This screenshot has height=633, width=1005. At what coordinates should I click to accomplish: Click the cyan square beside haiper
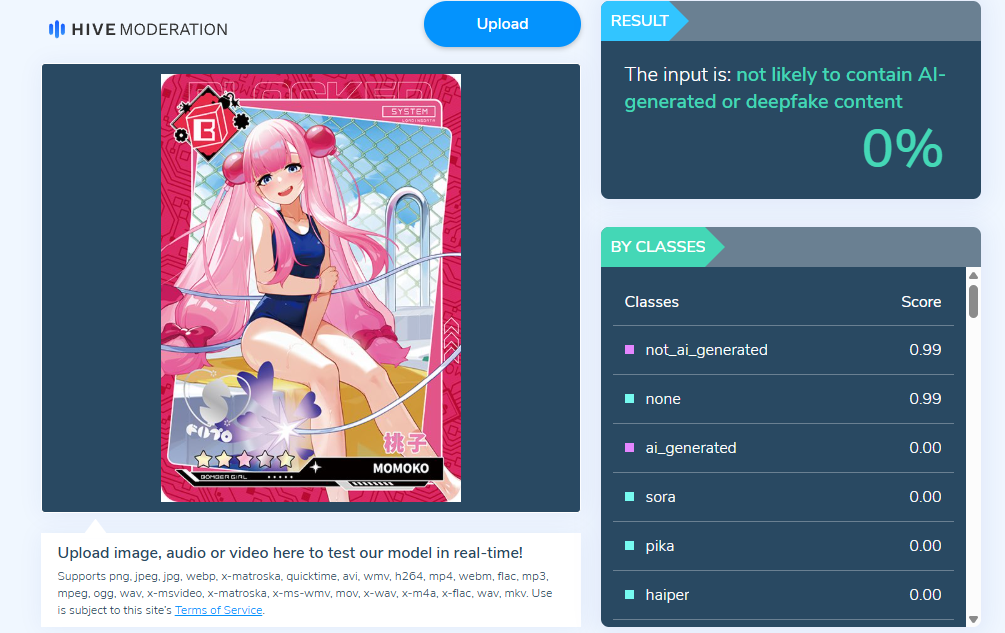(629, 595)
